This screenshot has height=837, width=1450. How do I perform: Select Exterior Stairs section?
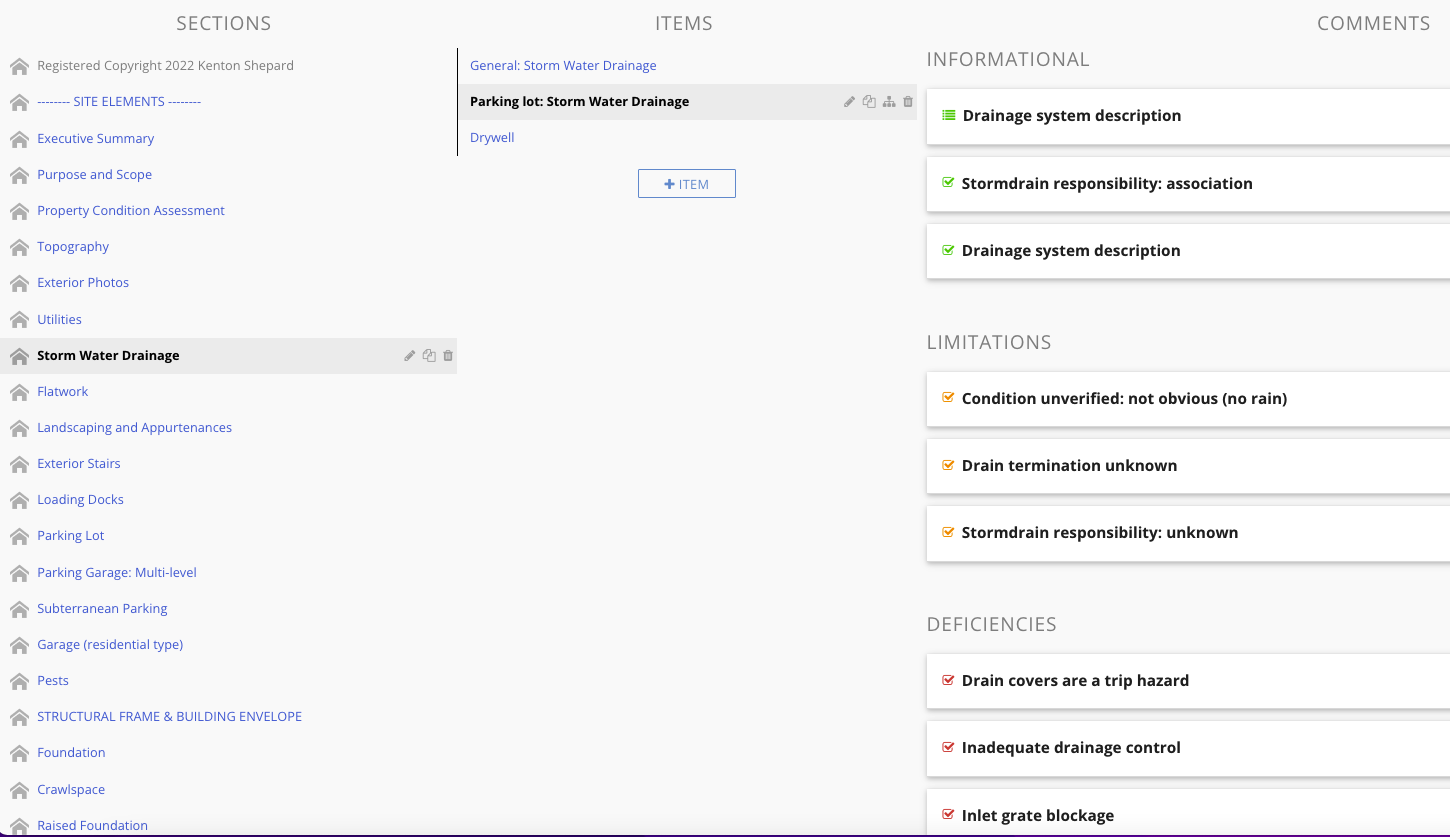78,464
